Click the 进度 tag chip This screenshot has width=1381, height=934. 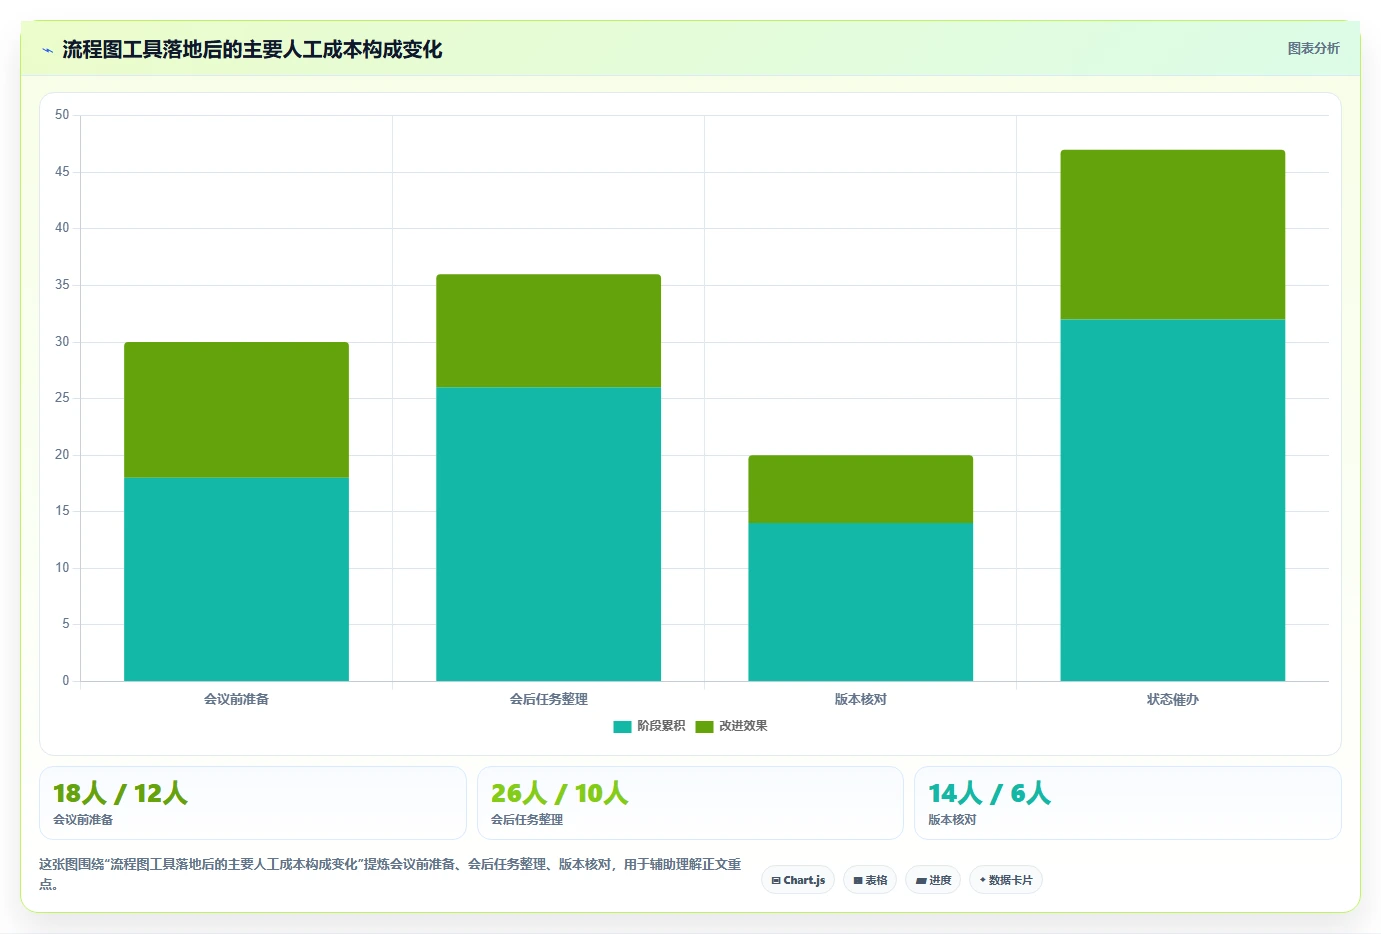coord(933,880)
